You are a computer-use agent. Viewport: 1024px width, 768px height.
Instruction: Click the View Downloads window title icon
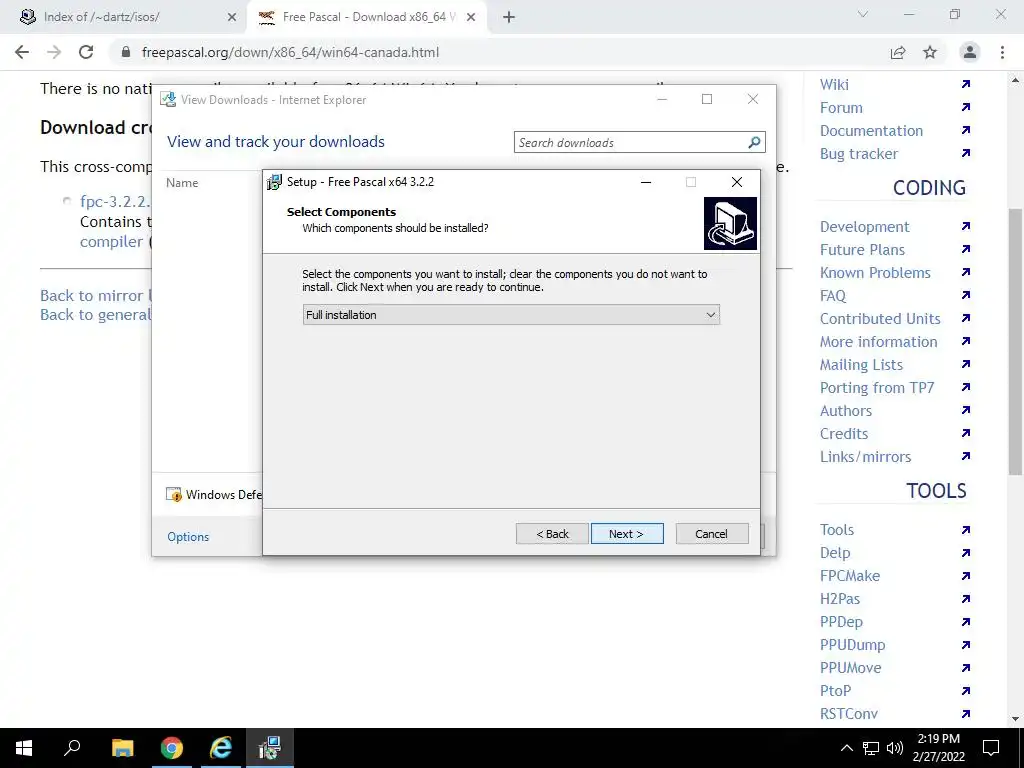tap(168, 99)
